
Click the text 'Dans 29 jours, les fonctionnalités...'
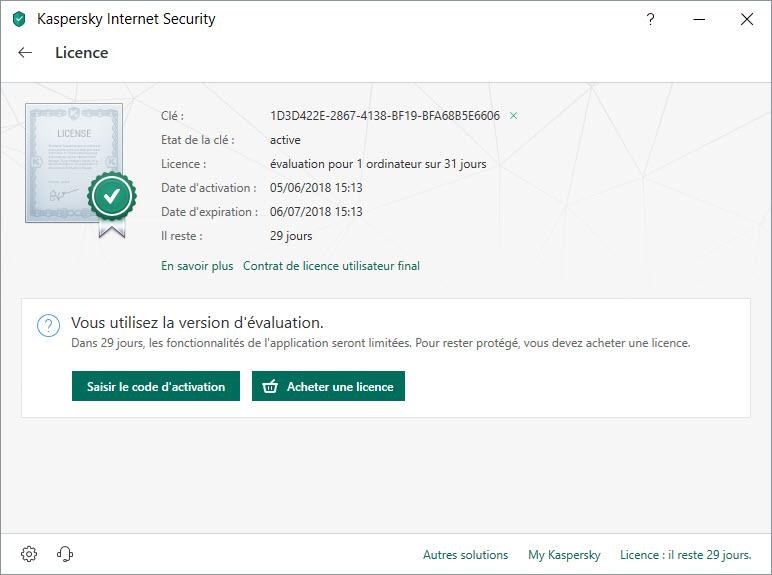[381, 343]
